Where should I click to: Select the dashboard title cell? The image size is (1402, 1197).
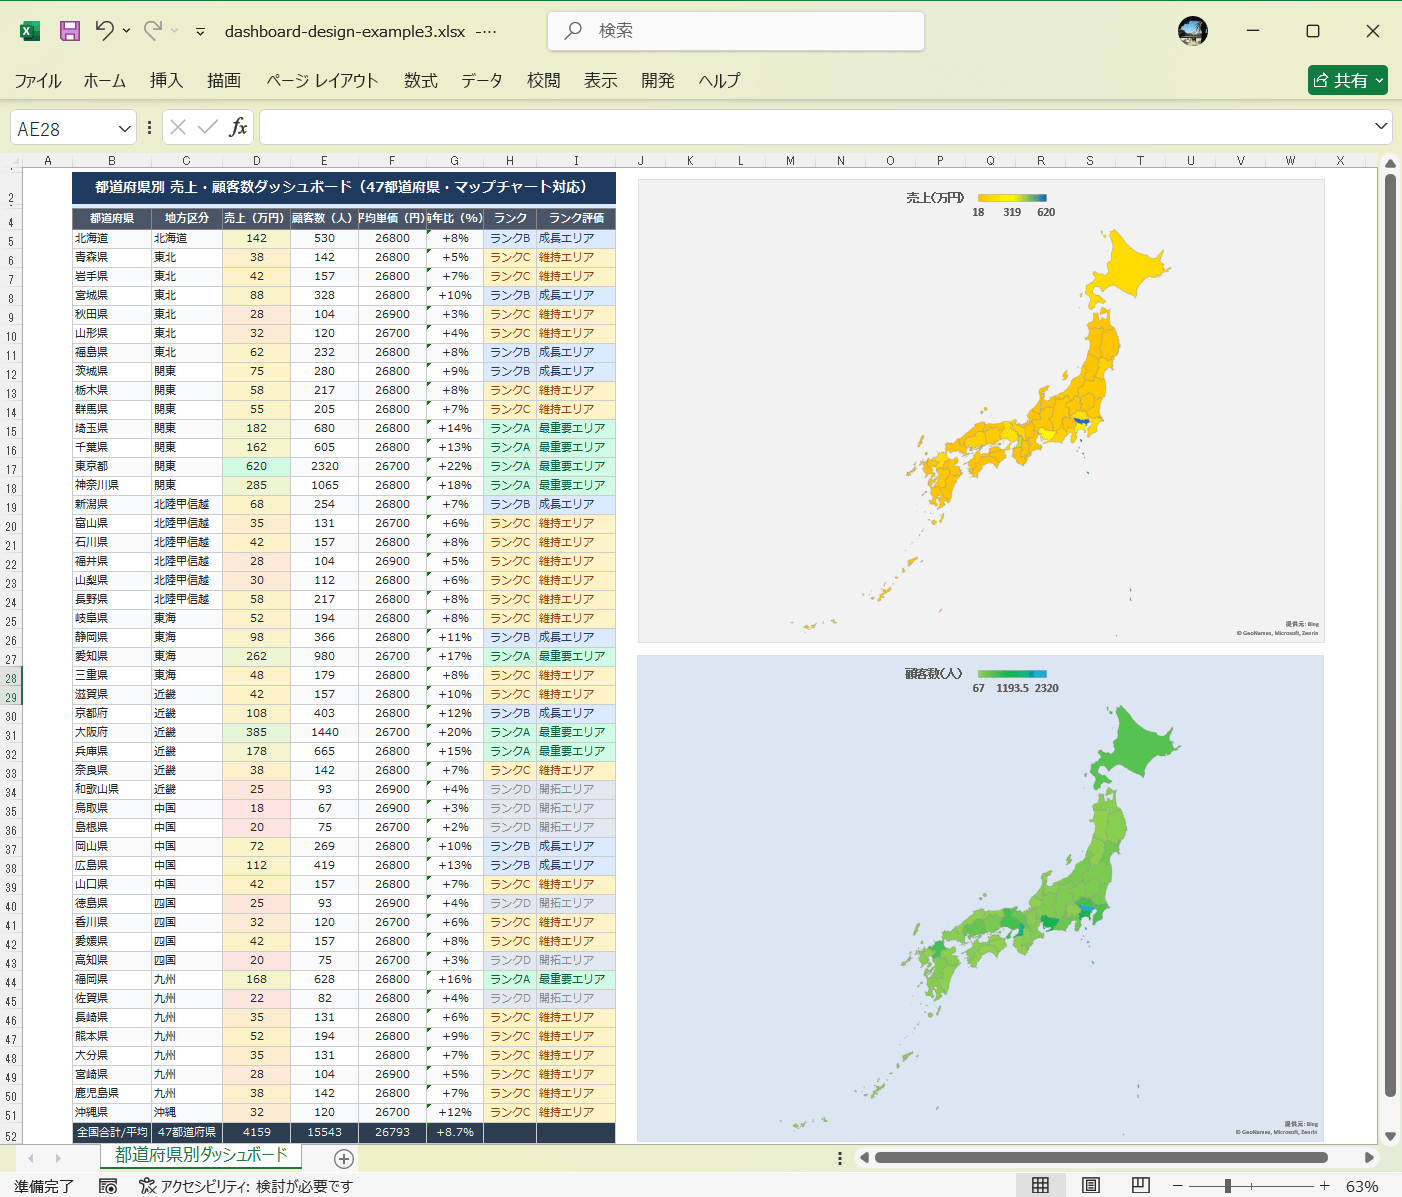tap(343, 187)
